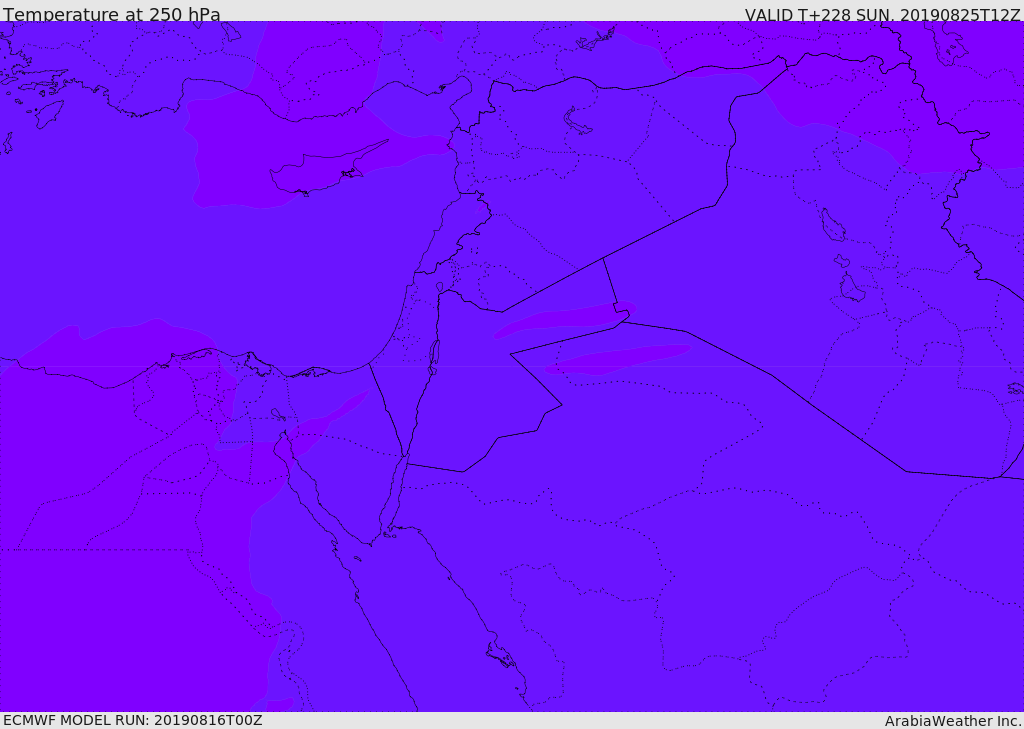1024x729 pixels.
Task: Click the 'Temperature at 250 hPa' title text
Action: coord(112,14)
